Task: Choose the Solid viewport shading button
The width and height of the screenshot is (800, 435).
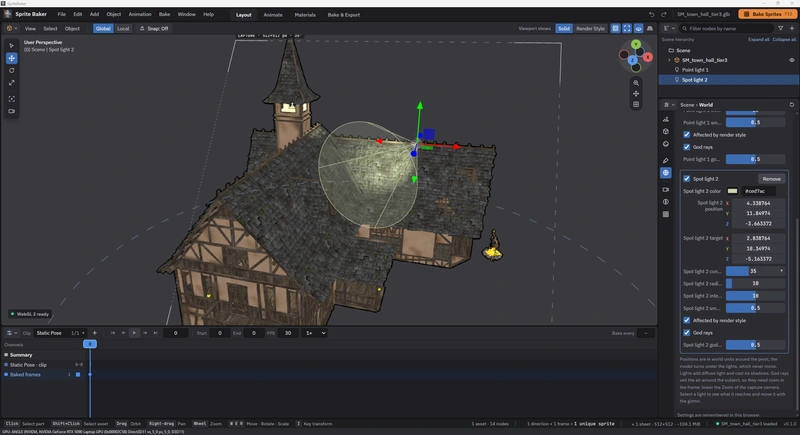Action: coord(564,29)
